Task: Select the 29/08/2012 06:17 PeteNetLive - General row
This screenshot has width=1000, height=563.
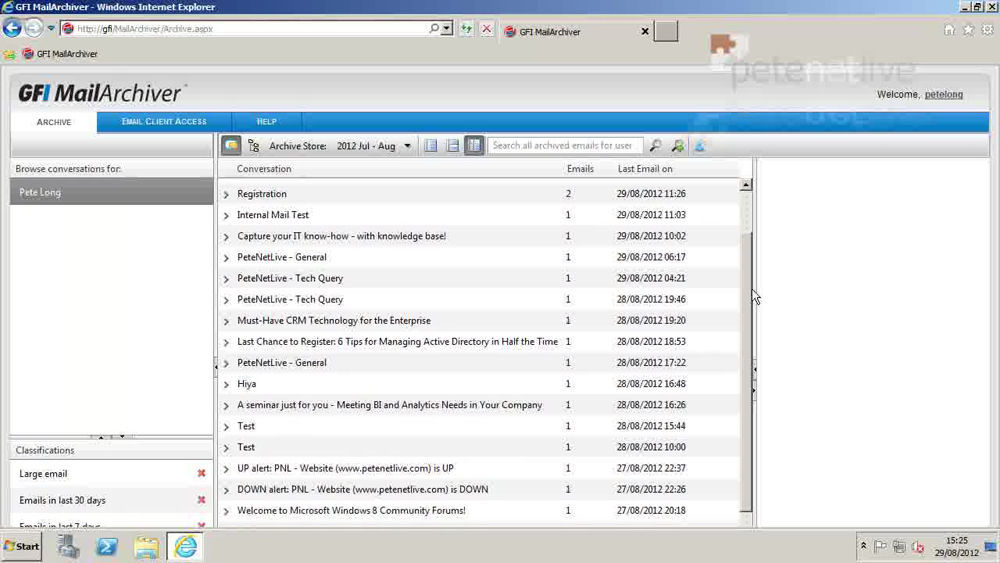Action: pos(479,257)
